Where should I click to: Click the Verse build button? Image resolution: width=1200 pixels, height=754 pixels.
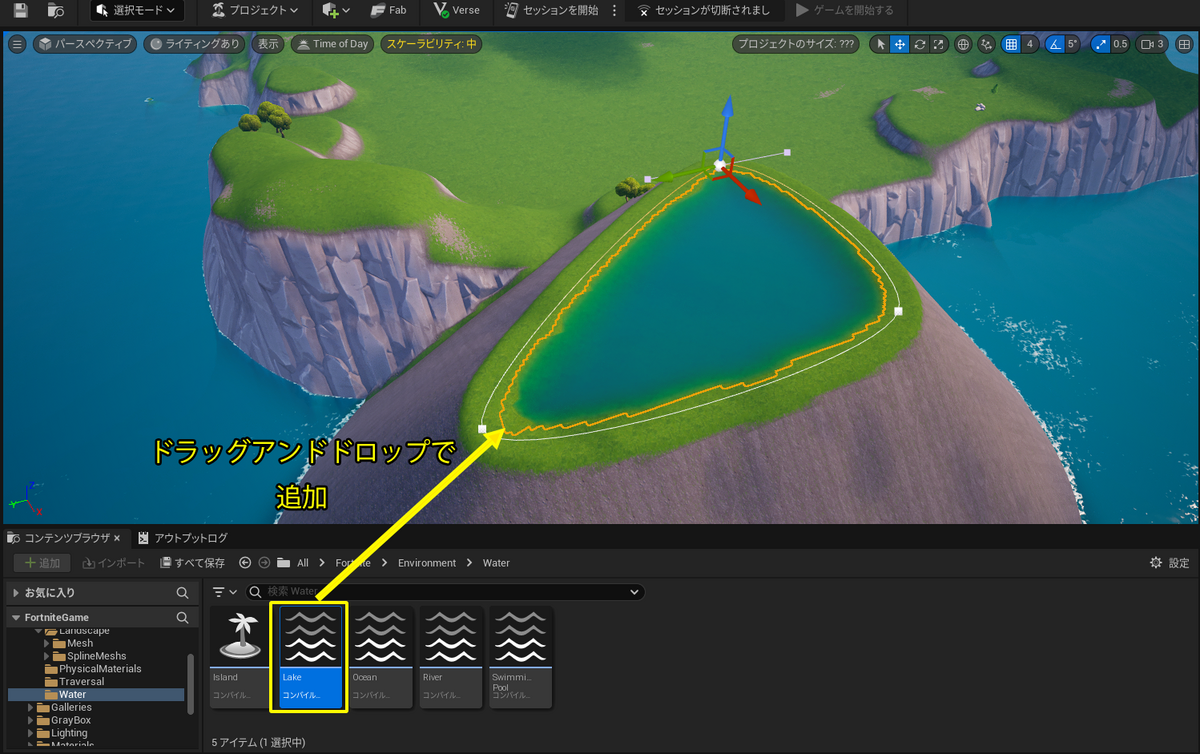(457, 10)
